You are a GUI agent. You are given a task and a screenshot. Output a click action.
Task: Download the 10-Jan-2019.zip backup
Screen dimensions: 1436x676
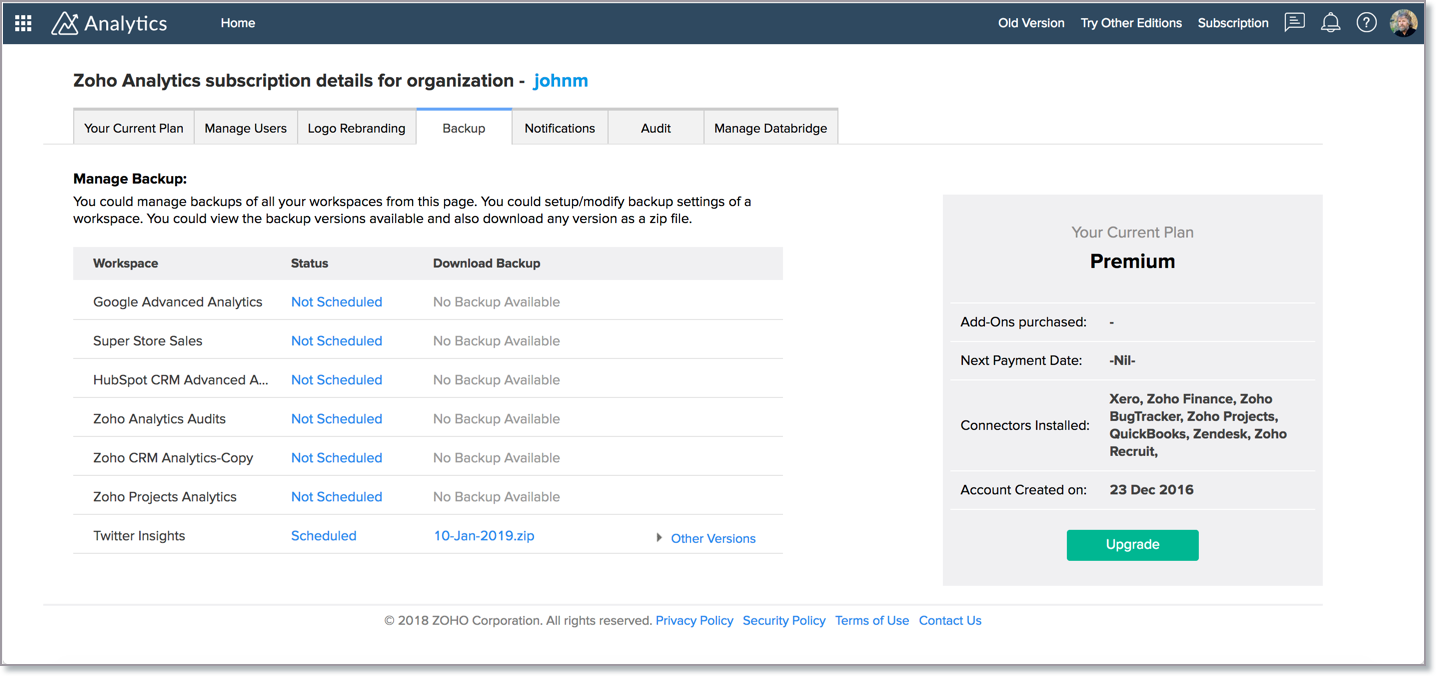coord(484,536)
